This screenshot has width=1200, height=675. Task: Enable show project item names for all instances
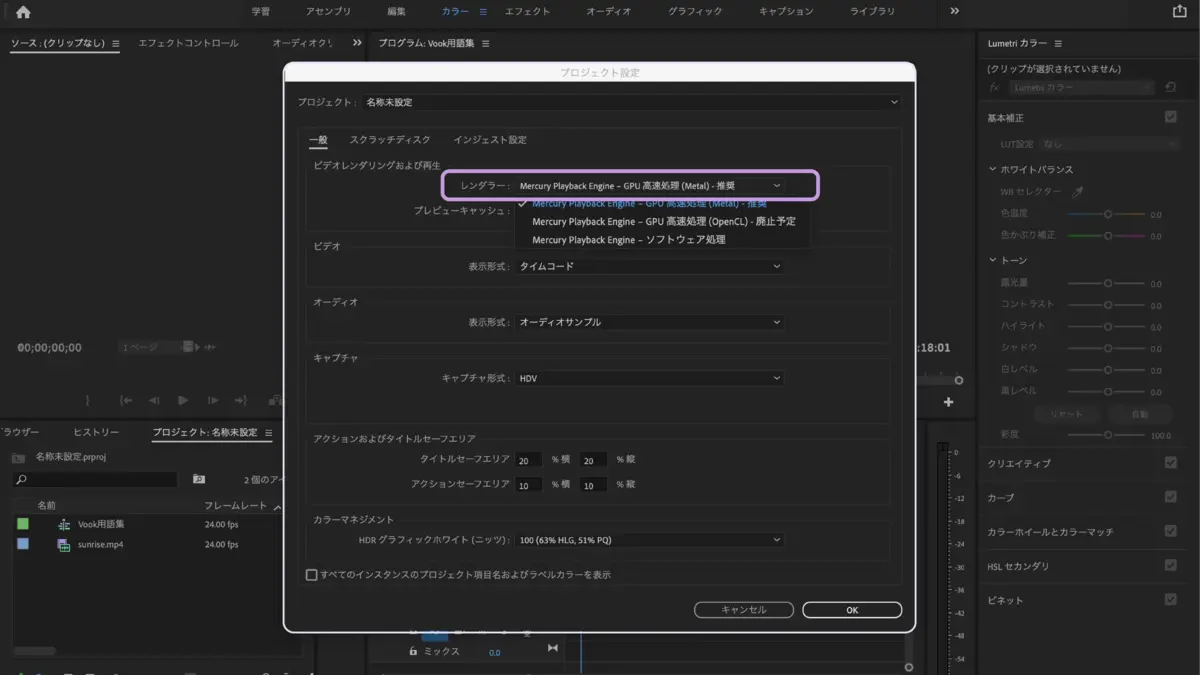[311, 575]
